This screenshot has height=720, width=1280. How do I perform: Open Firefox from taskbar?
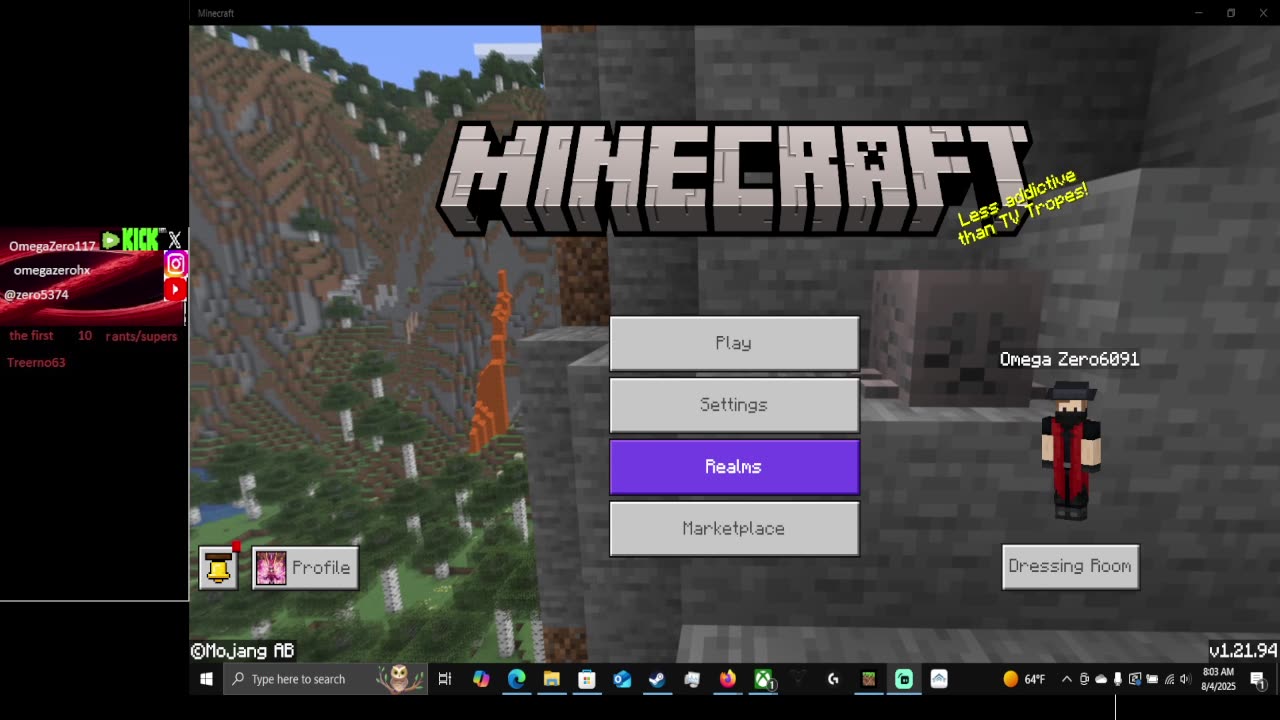click(x=727, y=679)
